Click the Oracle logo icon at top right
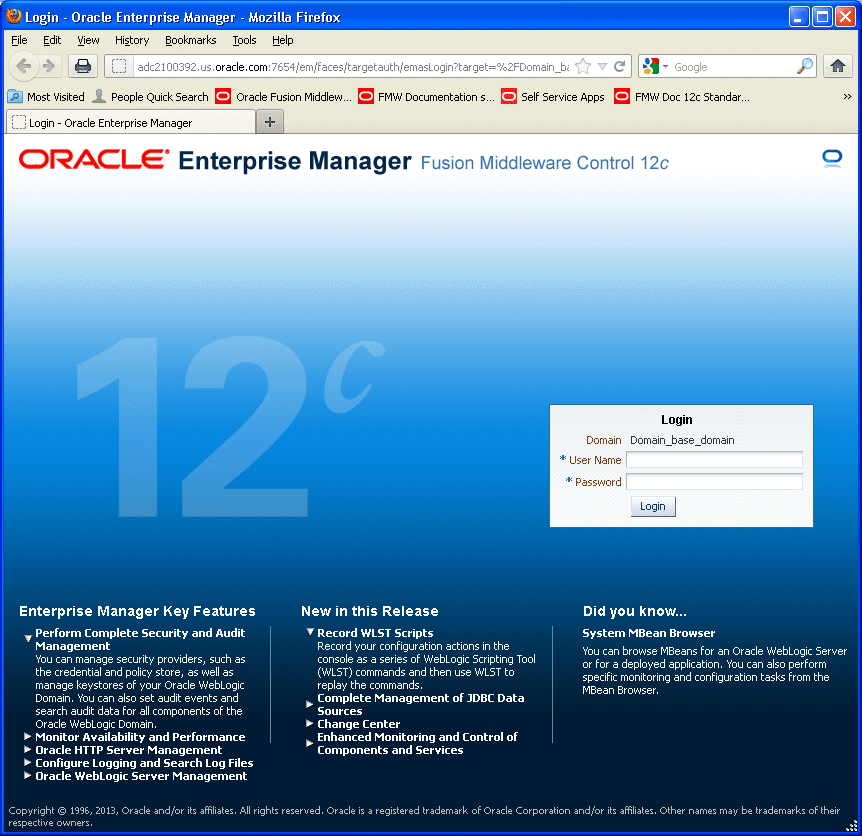Image resolution: width=862 pixels, height=836 pixels. (832, 159)
